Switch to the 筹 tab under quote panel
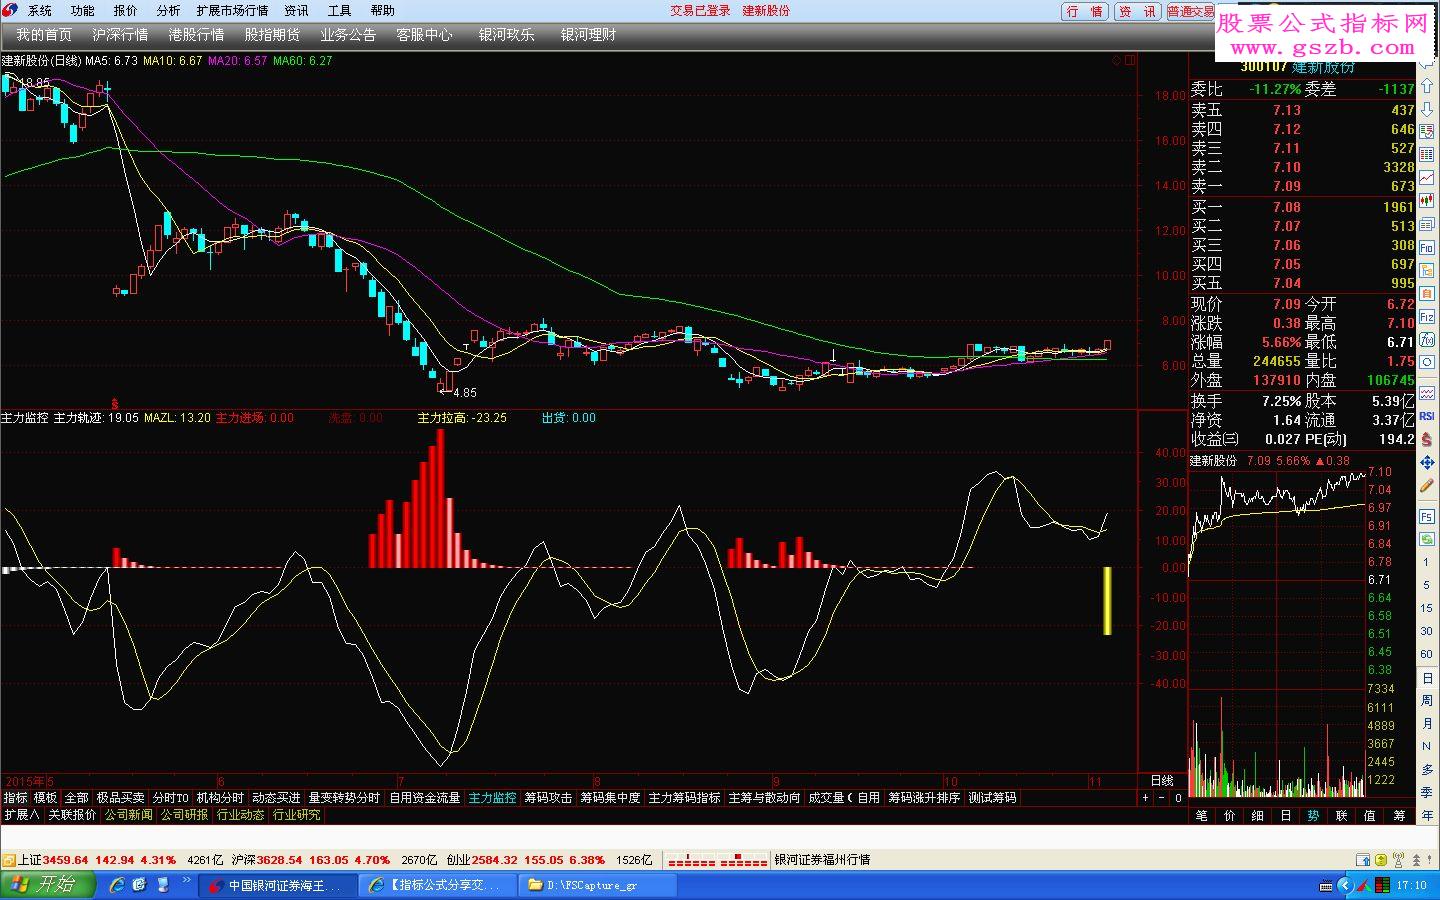The height and width of the screenshot is (900, 1440). pos(1399,816)
